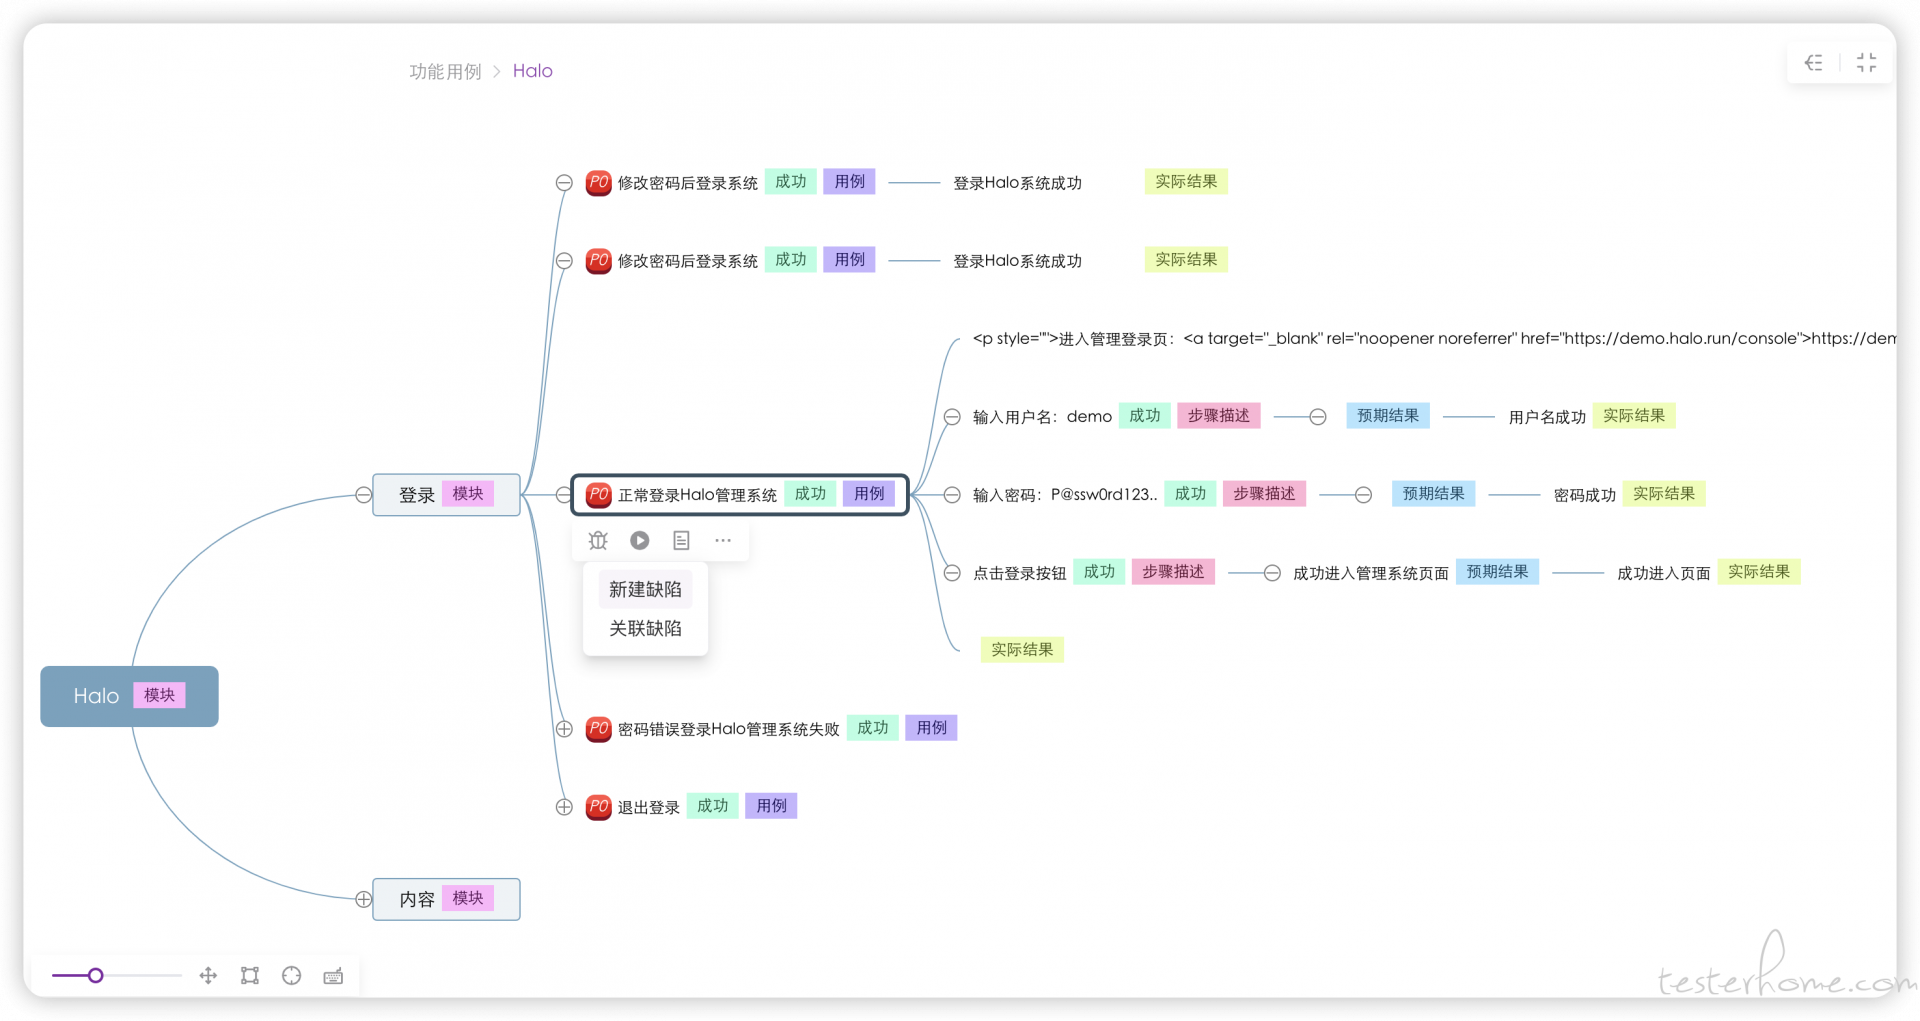This screenshot has width=1920, height=1021.
Task: Collapse the first 修改密码后登录系统 node
Action: point(564,183)
